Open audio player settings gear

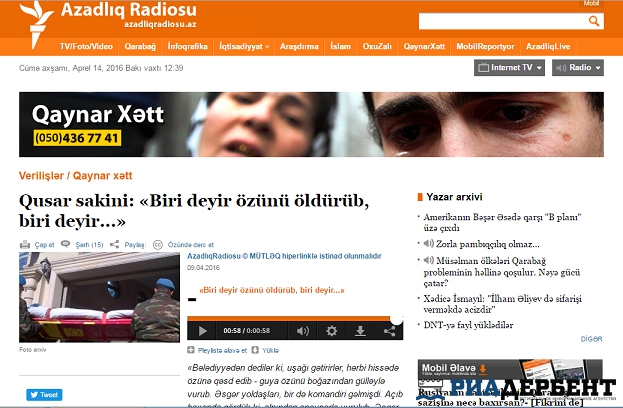tap(331, 330)
